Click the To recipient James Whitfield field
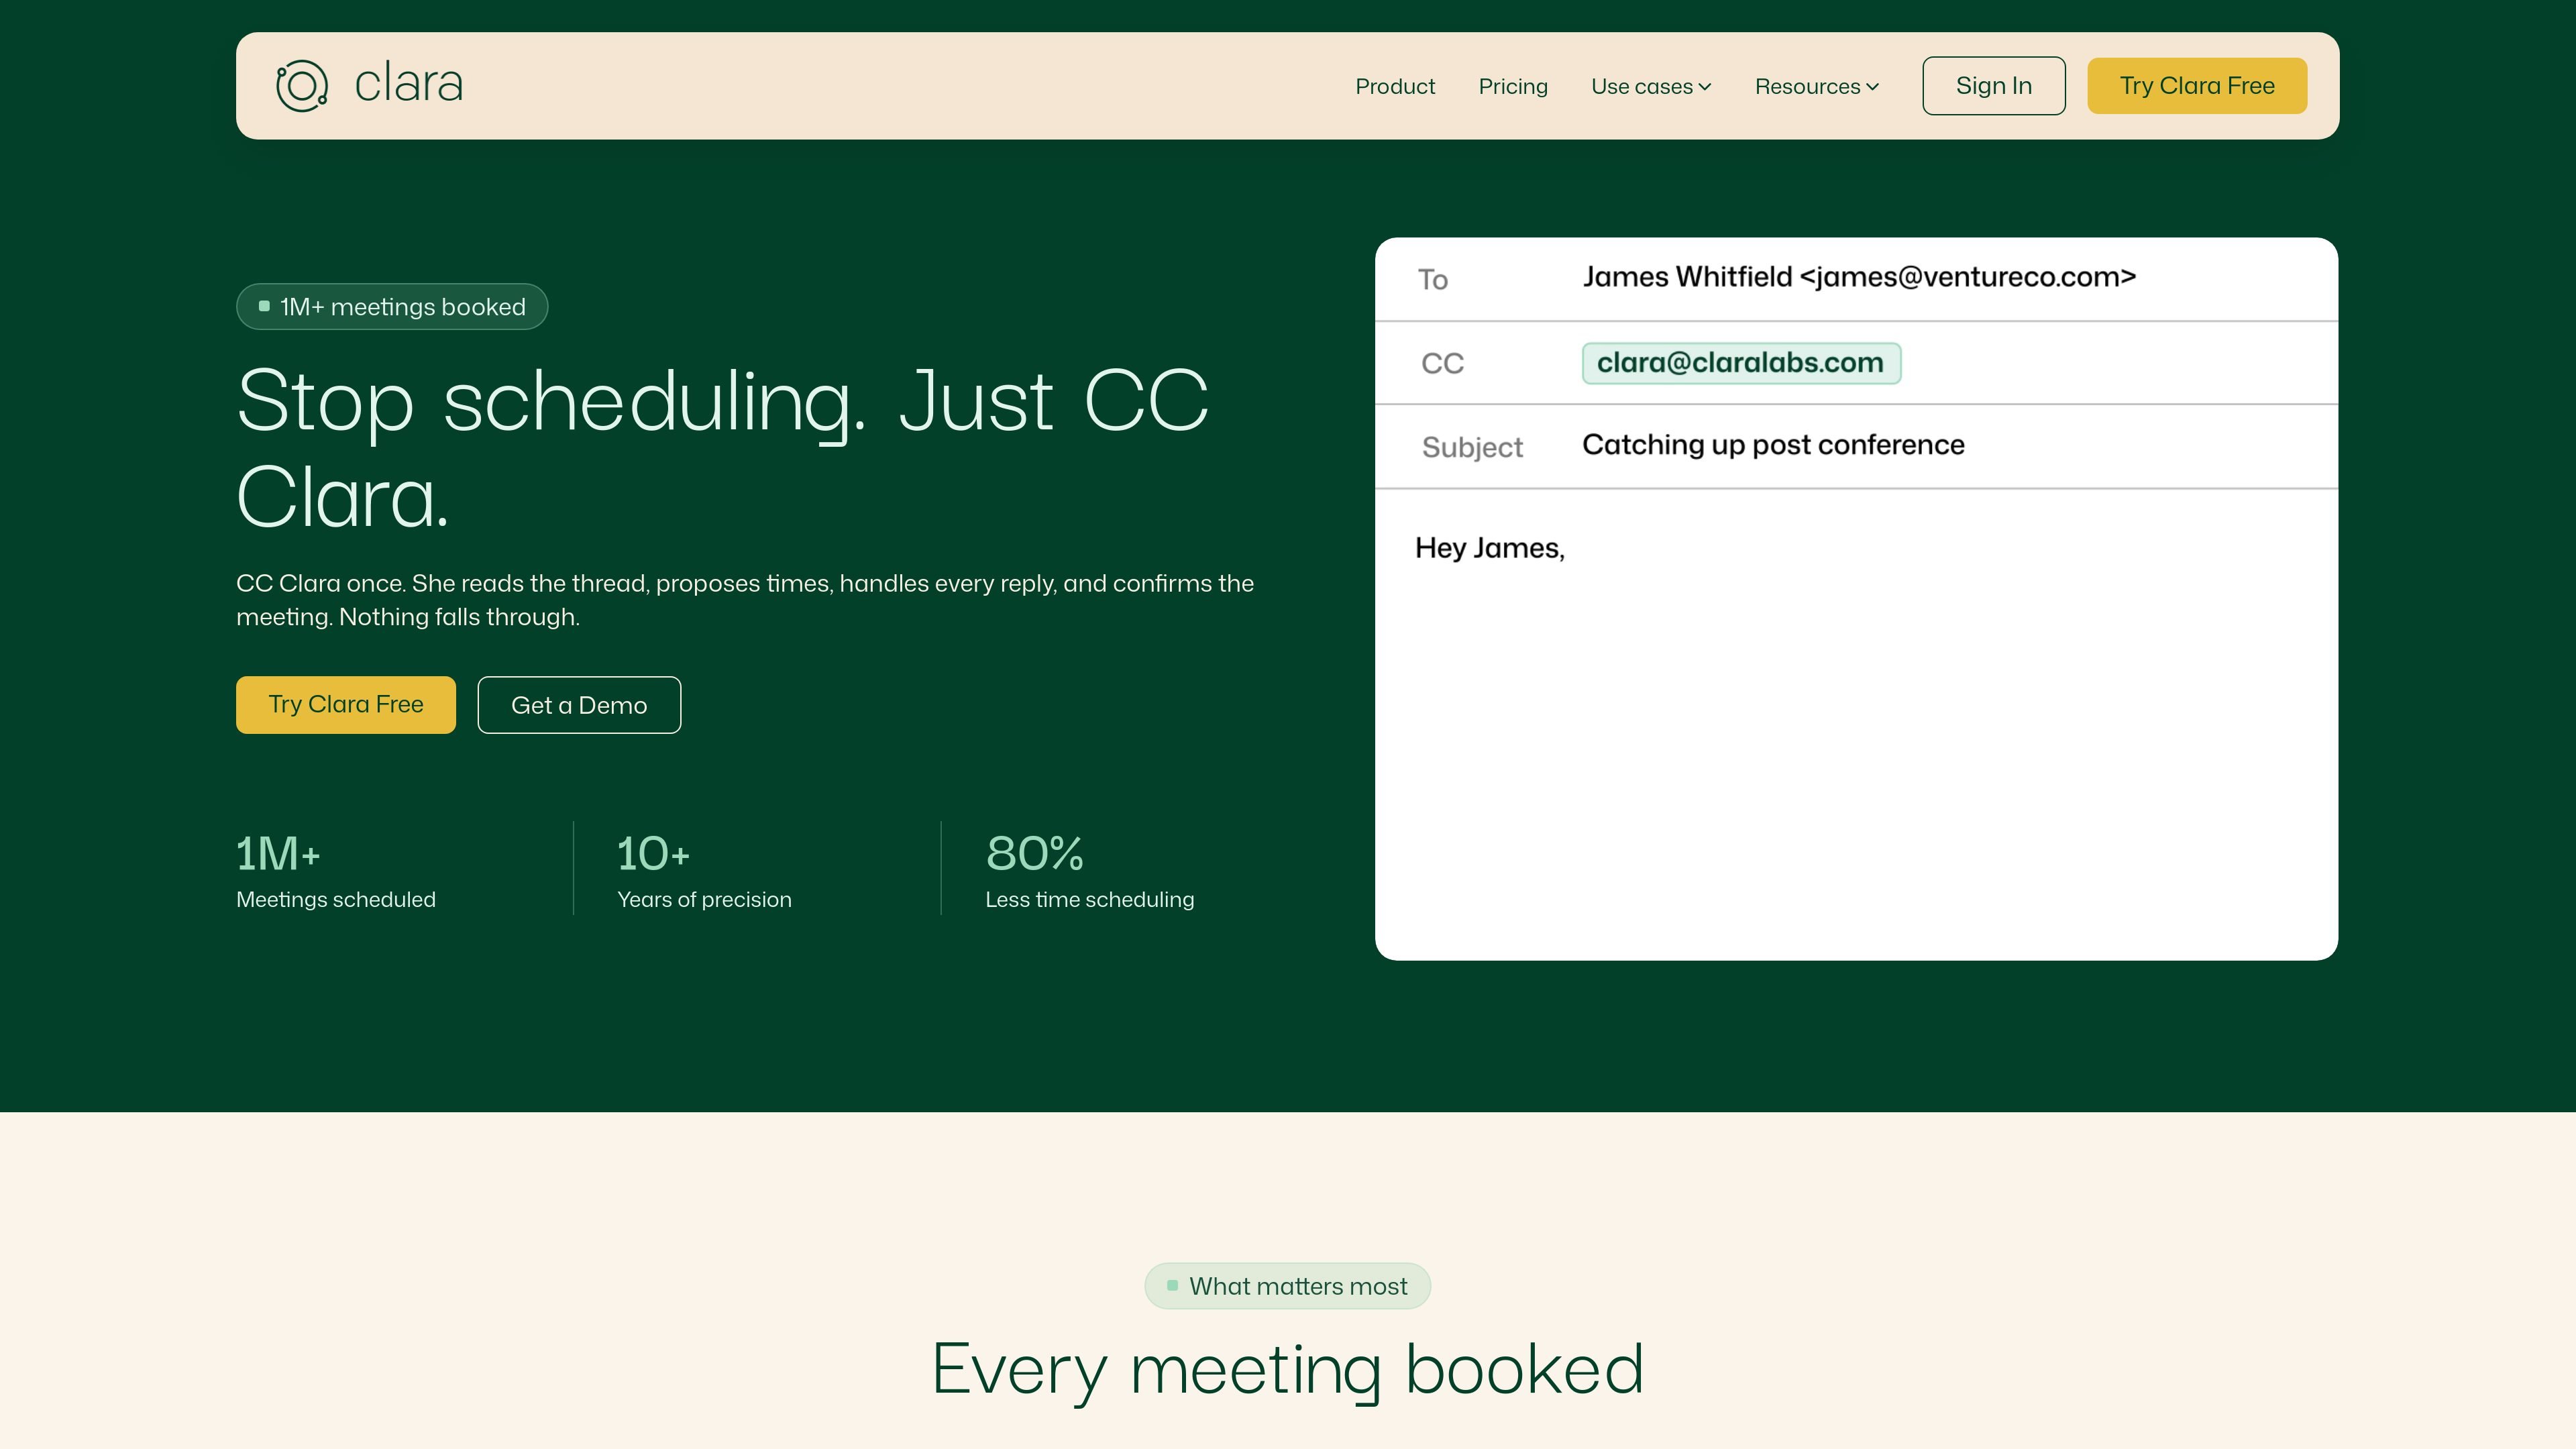This screenshot has height=1449, width=2576. pyautogui.click(x=1858, y=277)
